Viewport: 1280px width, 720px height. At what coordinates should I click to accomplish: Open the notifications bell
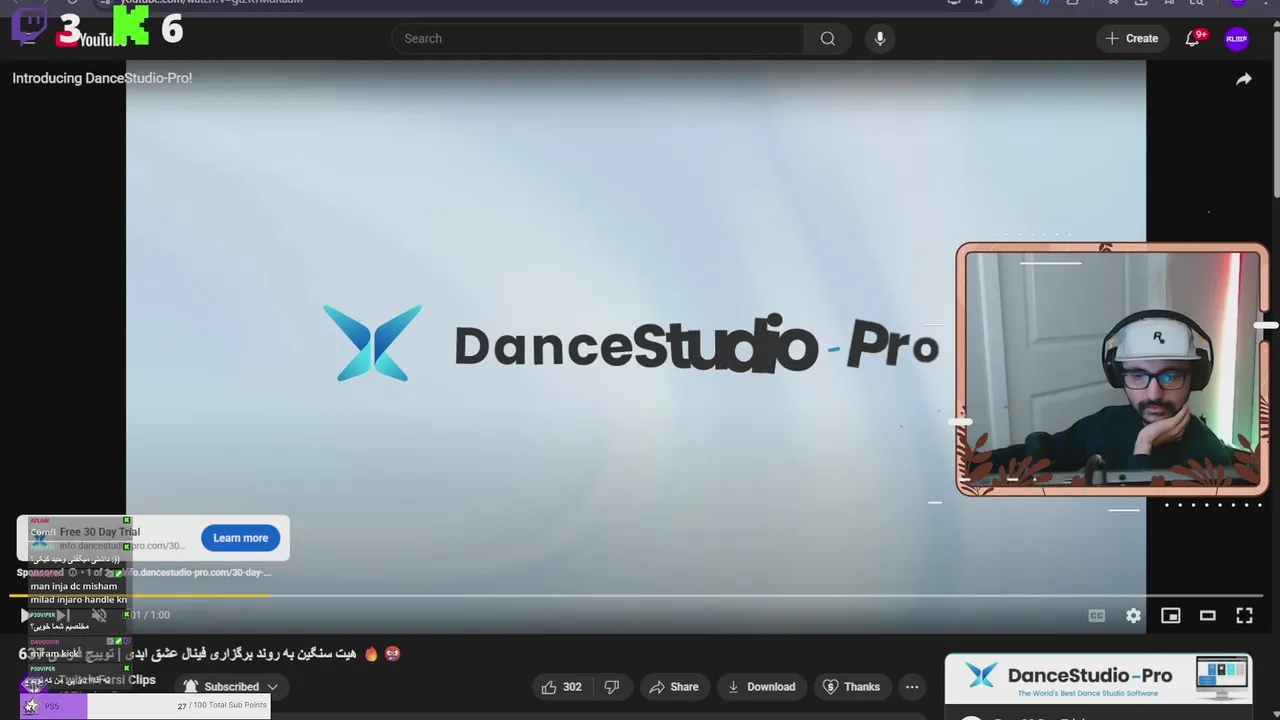tap(1192, 38)
